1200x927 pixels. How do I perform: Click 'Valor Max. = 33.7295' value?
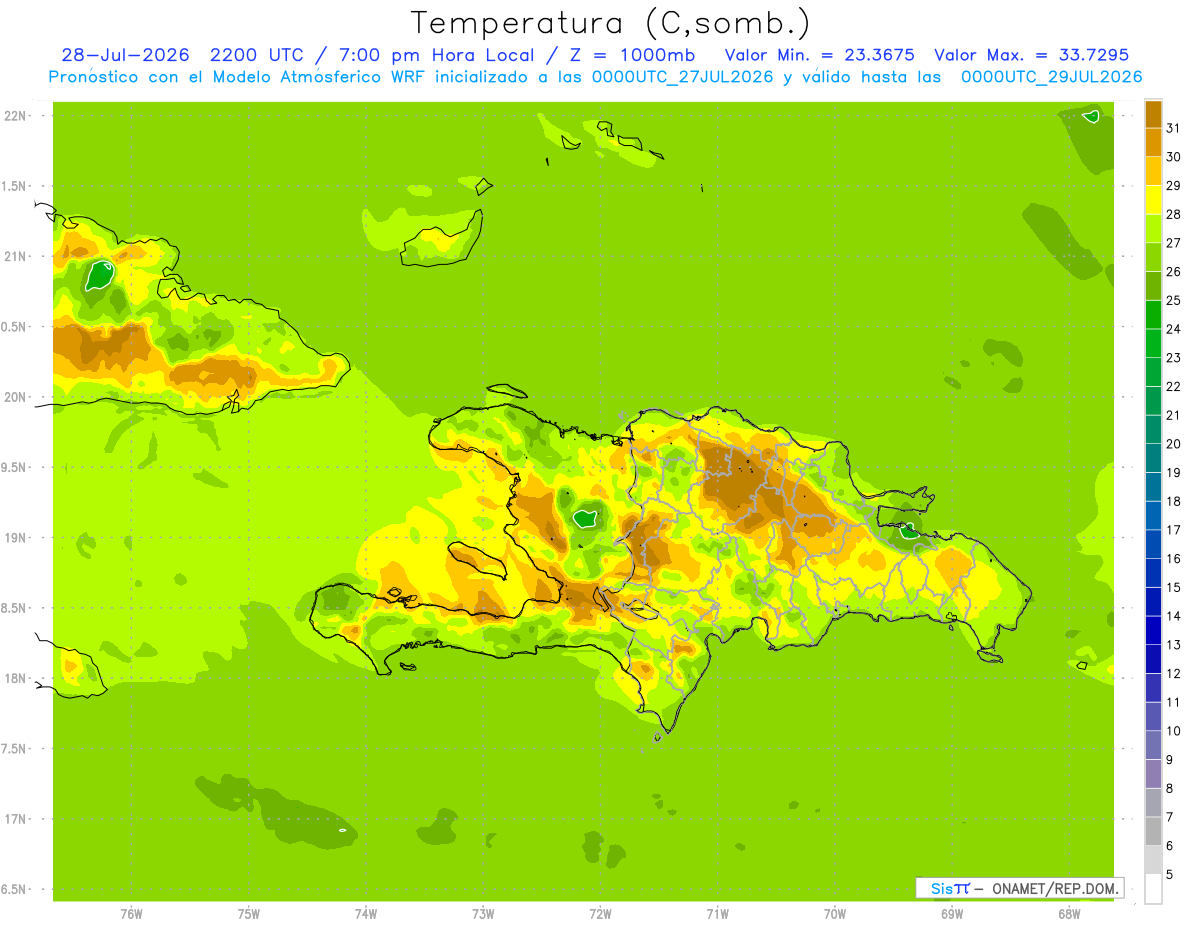pos(1031,55)
